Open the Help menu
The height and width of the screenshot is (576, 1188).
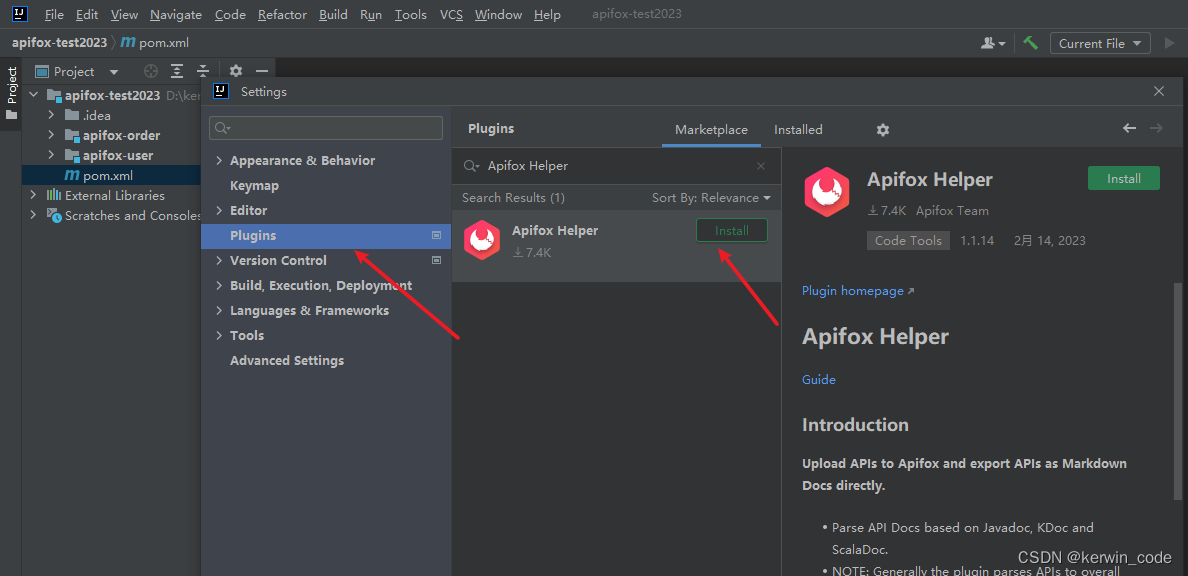(547, 14)
